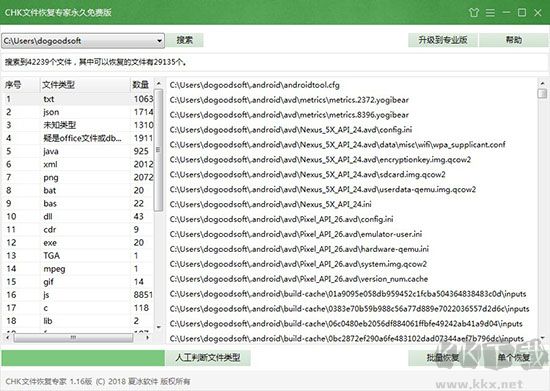550x391 pixels.
Task: Select the 未知类型 row
Action: (78, 125)
